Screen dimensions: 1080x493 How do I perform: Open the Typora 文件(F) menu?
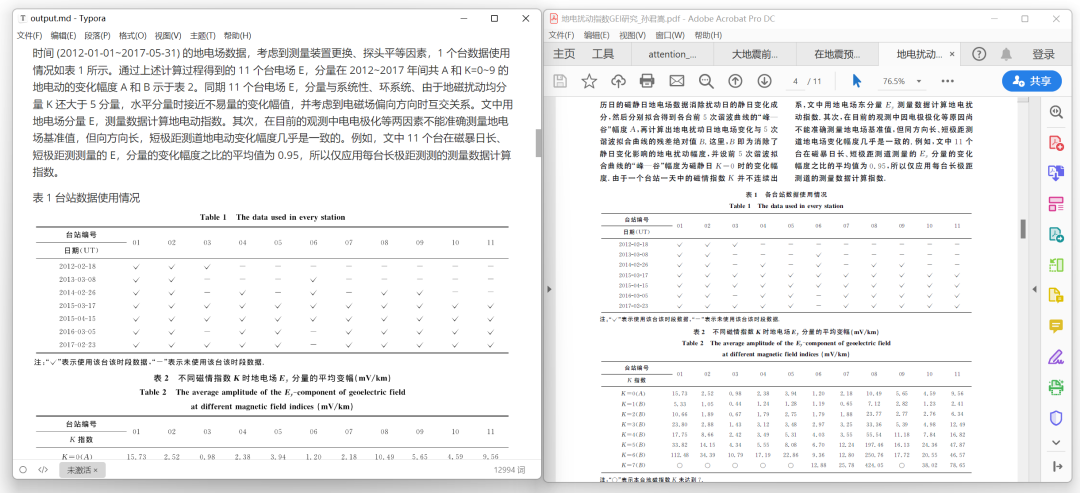[x=30, y=36]
